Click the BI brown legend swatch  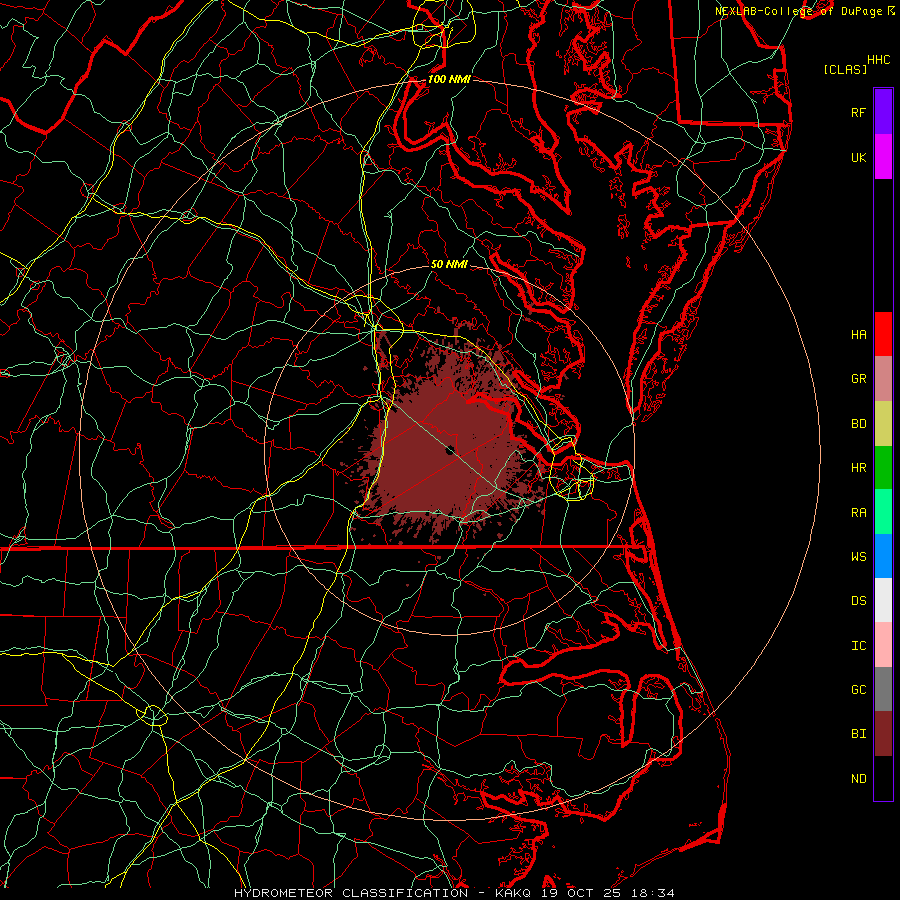pos(883,734)
